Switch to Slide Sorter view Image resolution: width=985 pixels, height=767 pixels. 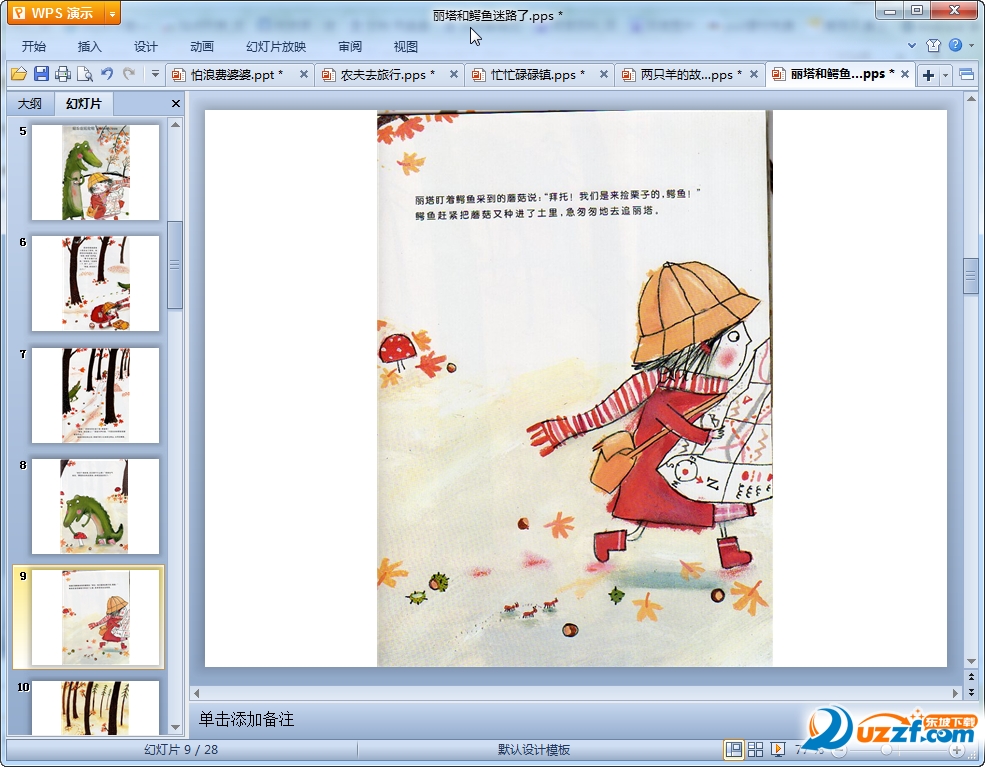755,749
